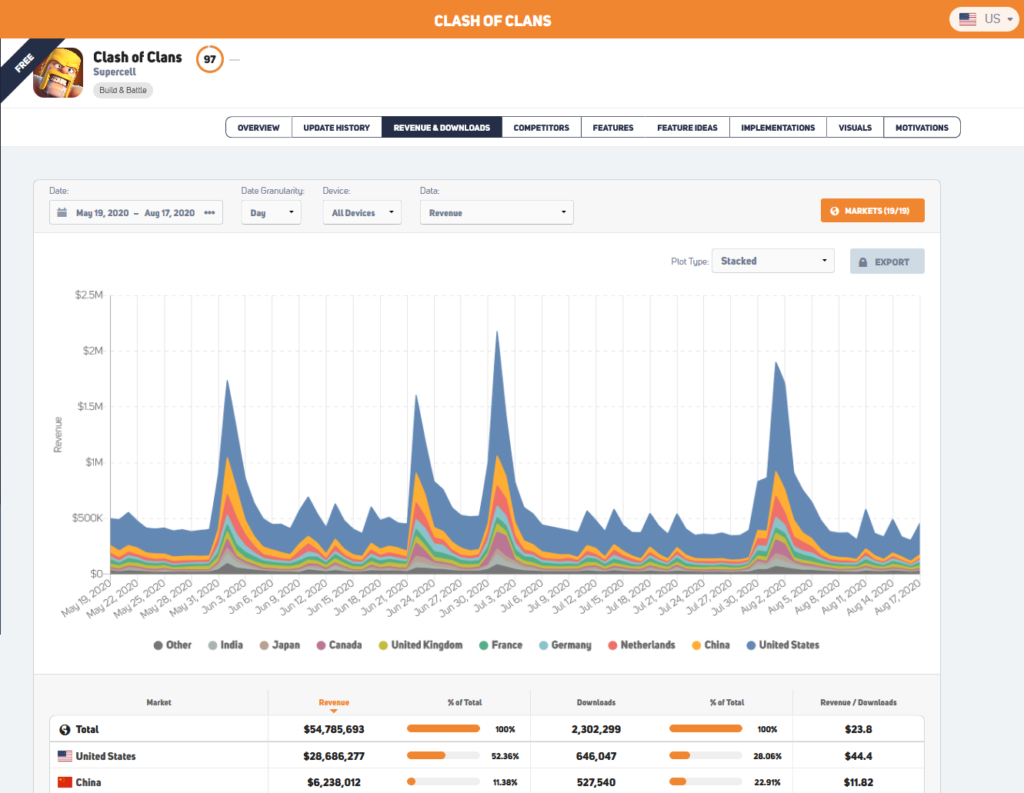Click the $2.5M y-axis label

point(89,295)
